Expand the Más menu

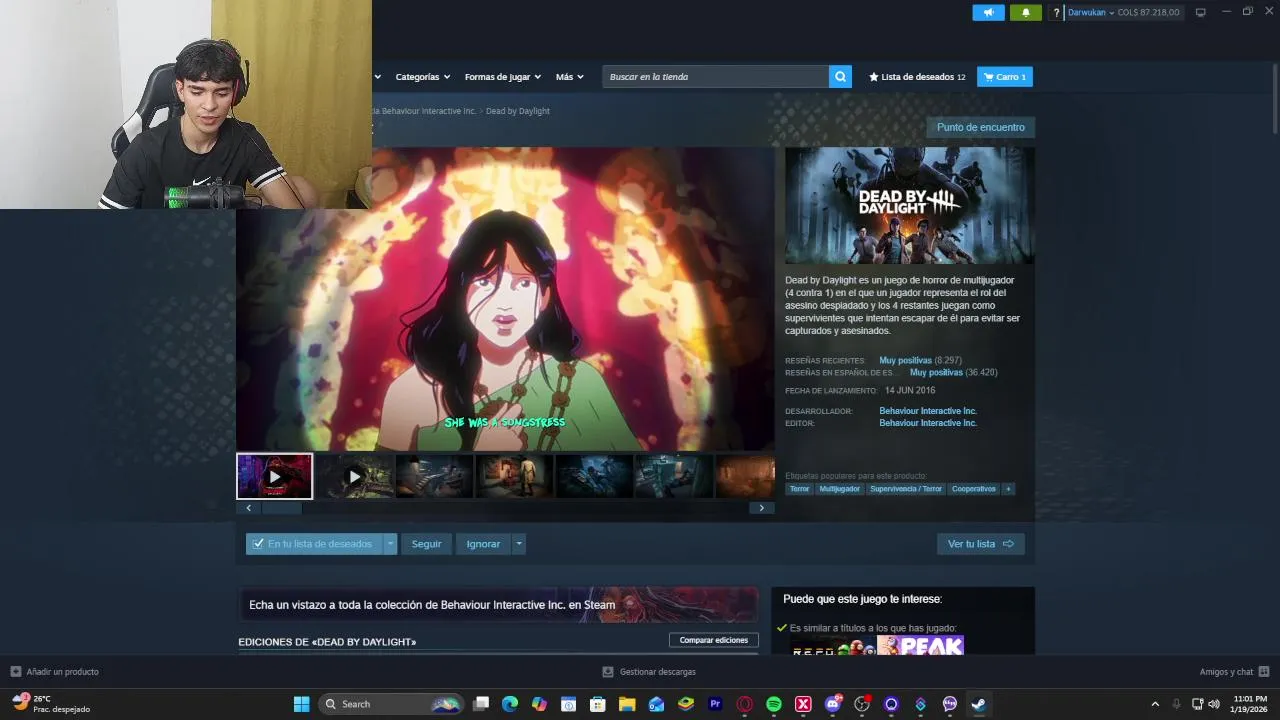click(570, 76)
